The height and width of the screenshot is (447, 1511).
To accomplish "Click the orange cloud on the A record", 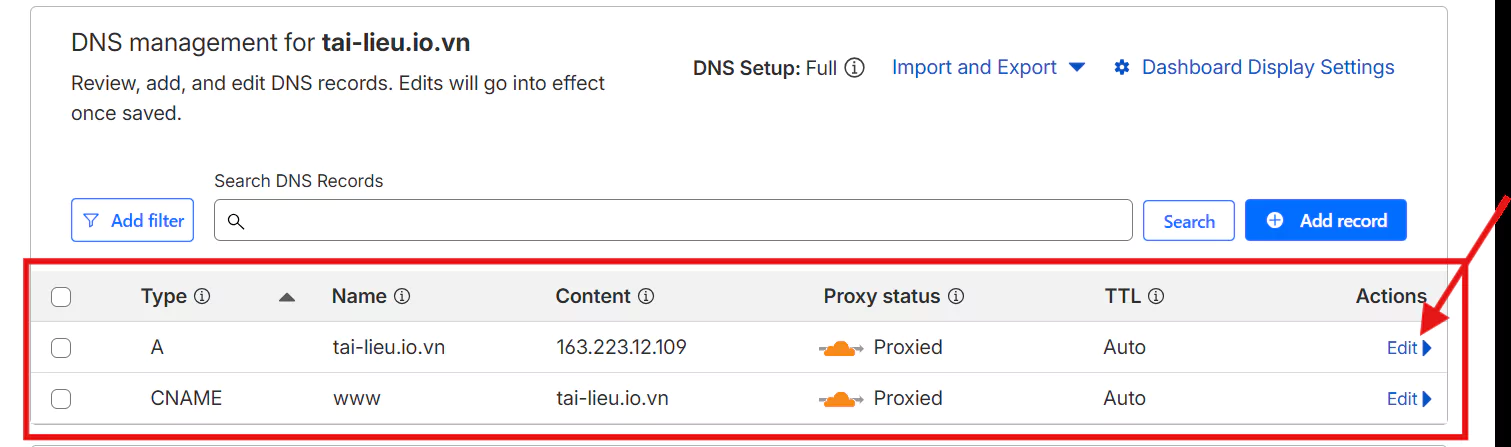I will tap(841, 348).
